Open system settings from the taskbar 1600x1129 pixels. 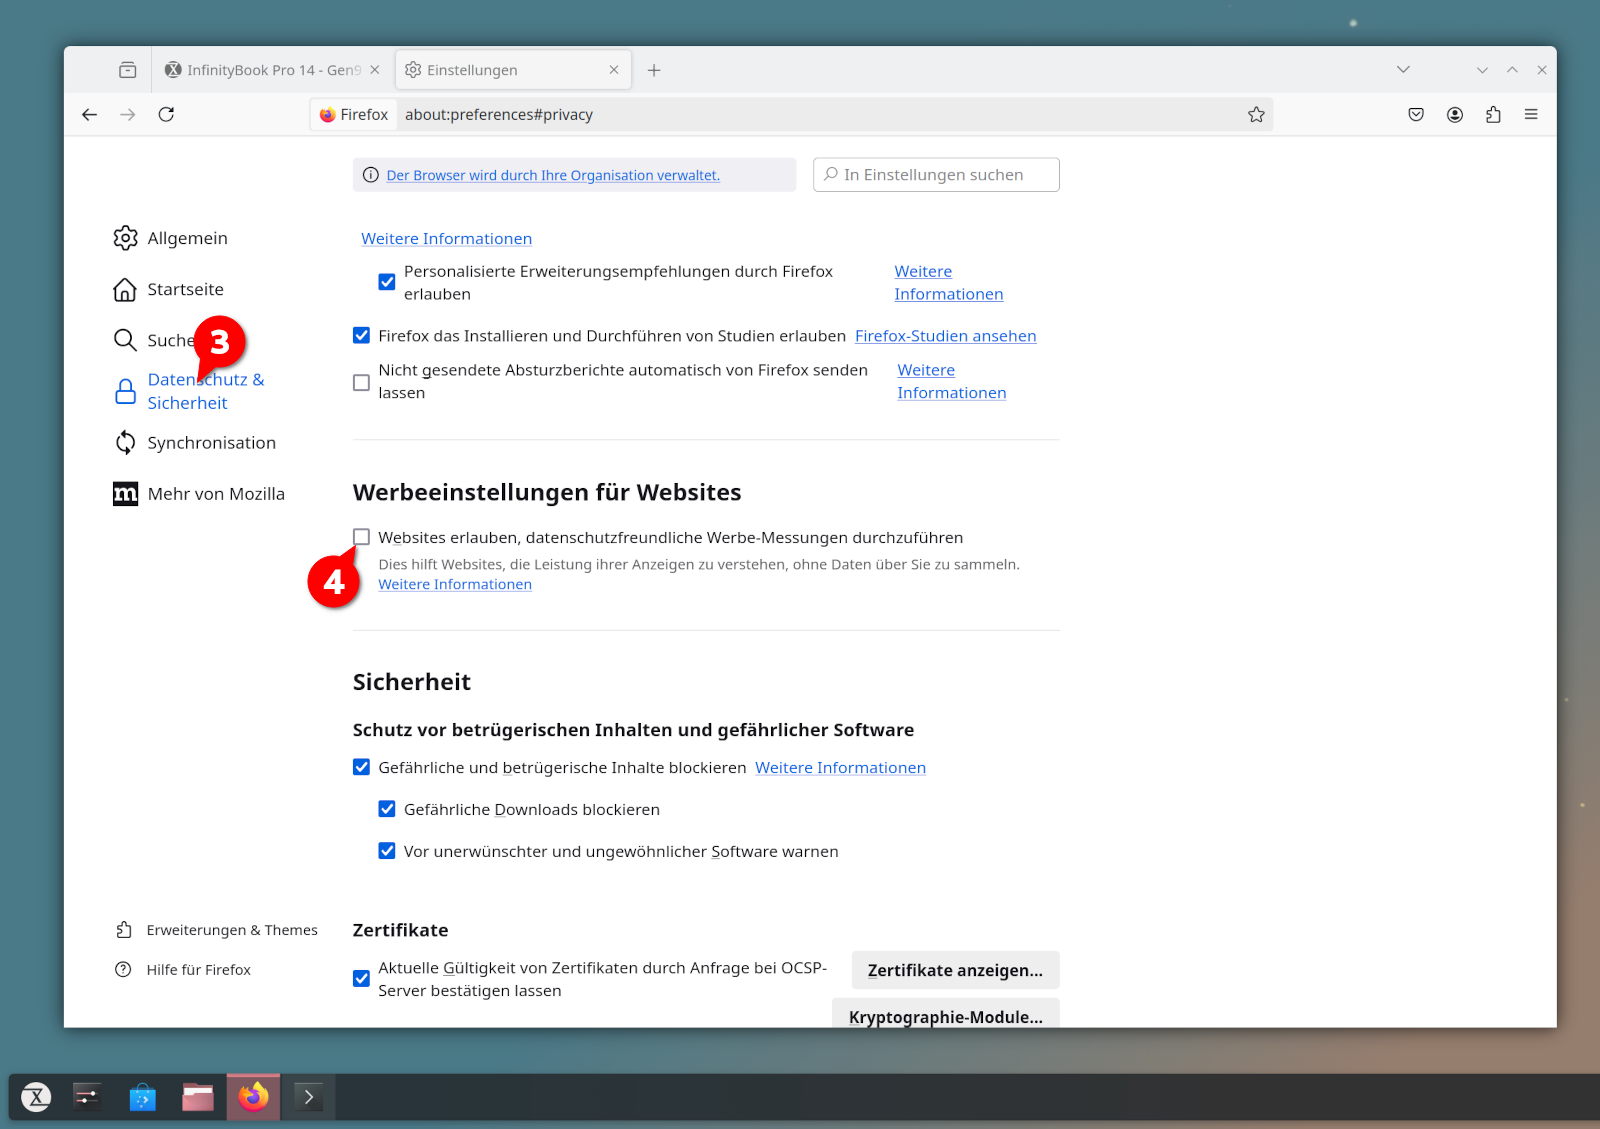87,1097
